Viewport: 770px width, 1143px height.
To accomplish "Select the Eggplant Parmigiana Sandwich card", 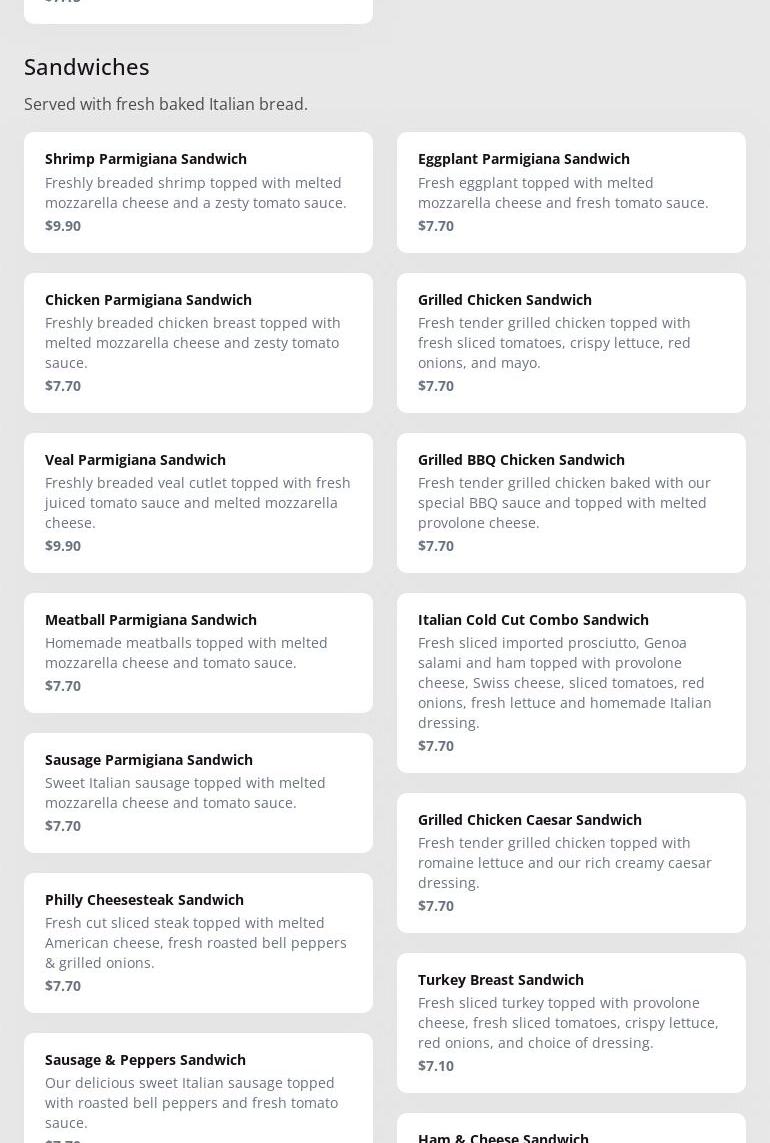I will pos(571,192).
